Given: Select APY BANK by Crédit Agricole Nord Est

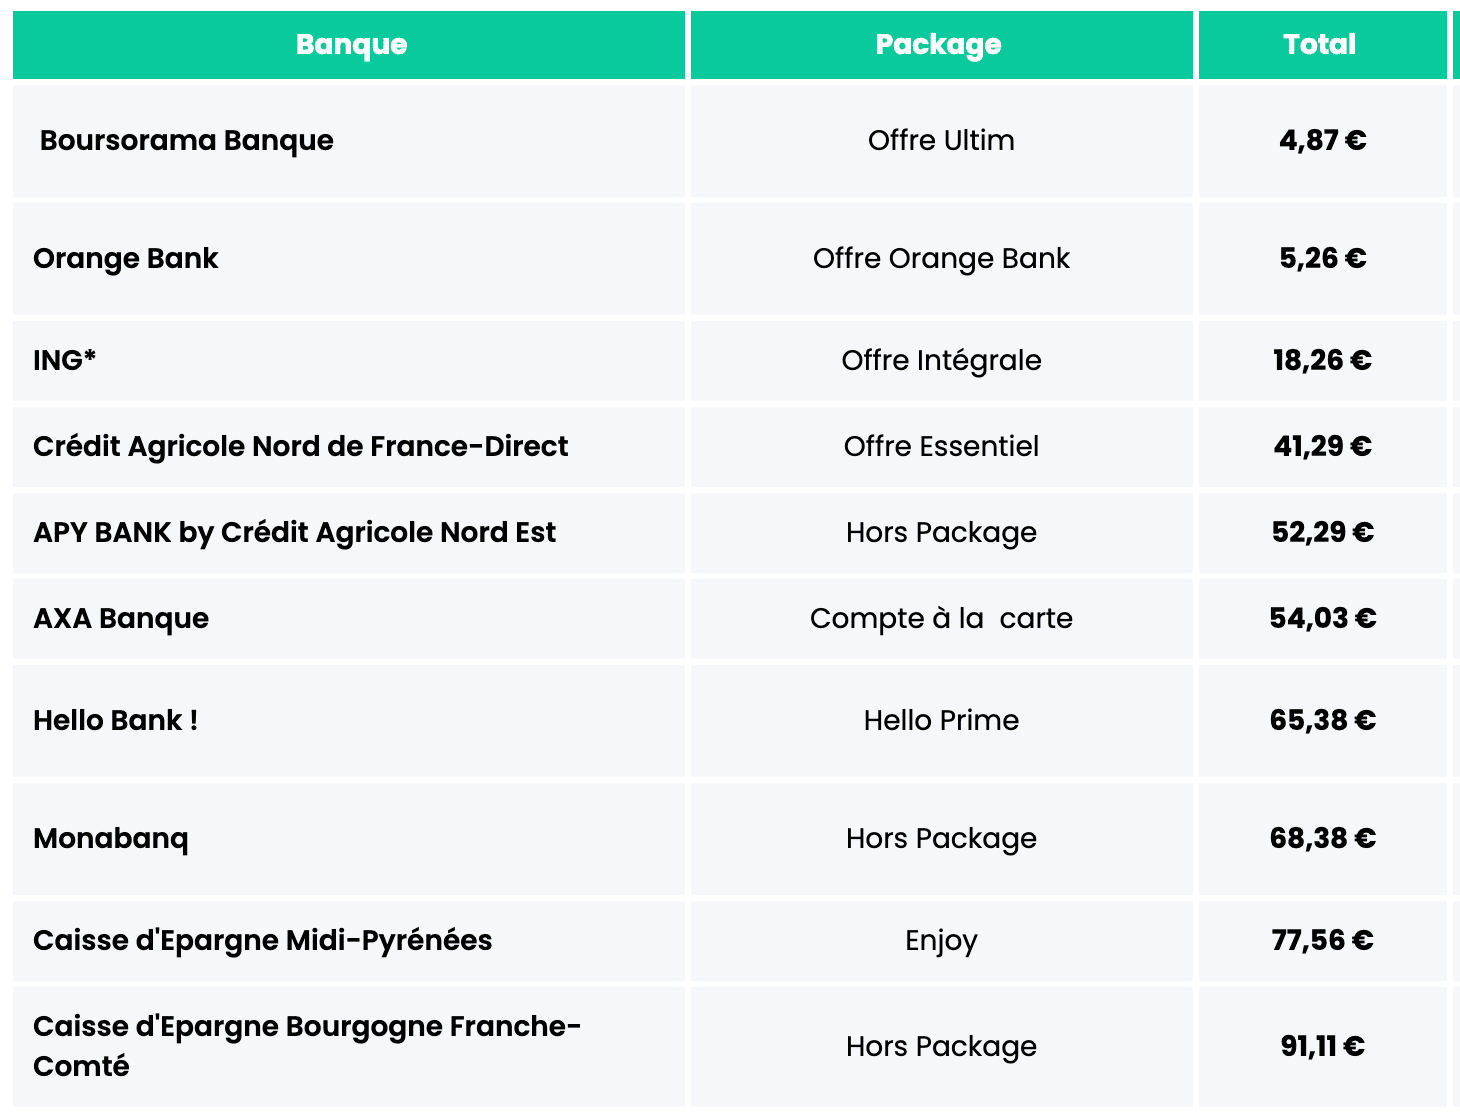Looking at the screenshot, I should click(x=294, y=533).
